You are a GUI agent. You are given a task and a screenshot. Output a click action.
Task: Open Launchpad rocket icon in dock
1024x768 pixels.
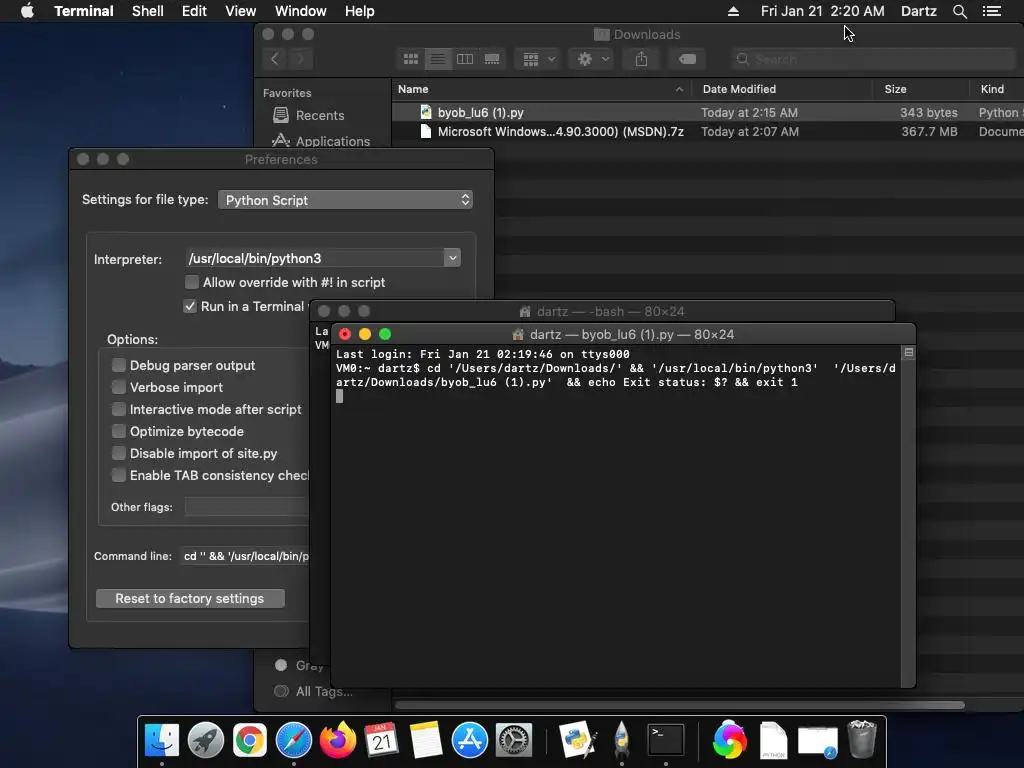tap(206, 741)
